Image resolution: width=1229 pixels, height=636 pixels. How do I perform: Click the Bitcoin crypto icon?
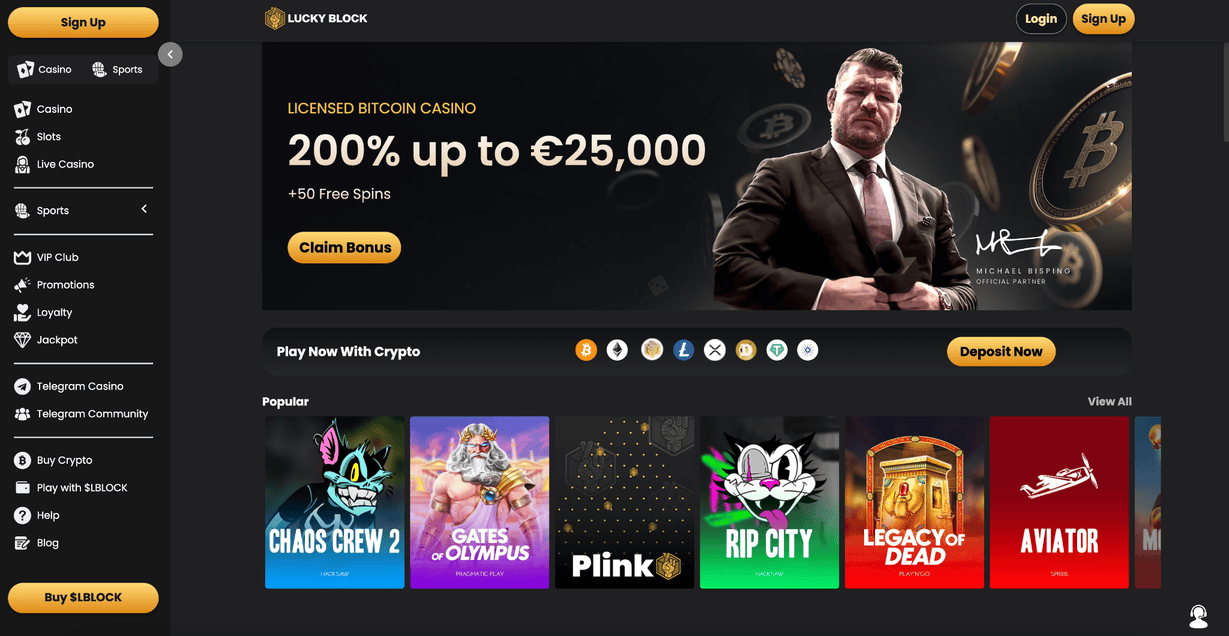click(586, 350)
